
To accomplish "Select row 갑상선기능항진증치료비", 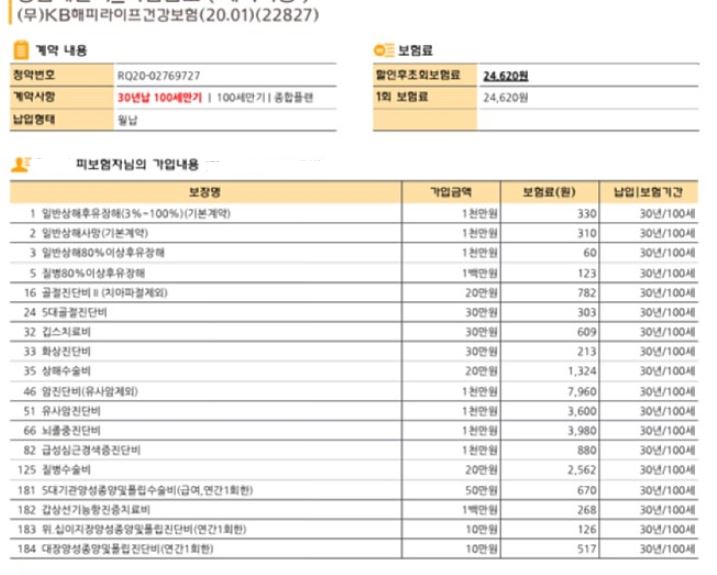I will click(354, 510).
